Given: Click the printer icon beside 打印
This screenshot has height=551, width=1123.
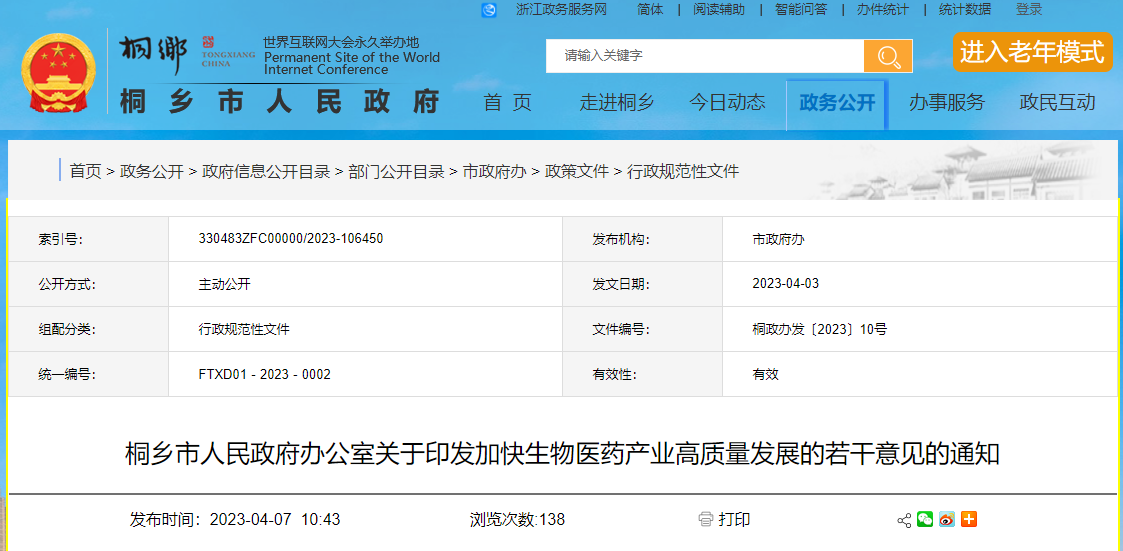Looking at the screenshot, I should coord(706,519).
